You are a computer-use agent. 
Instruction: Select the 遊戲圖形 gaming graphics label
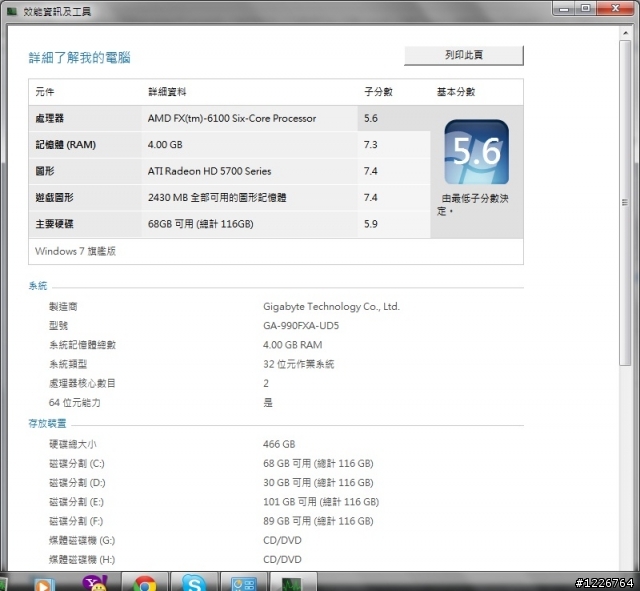coord(54,198)
